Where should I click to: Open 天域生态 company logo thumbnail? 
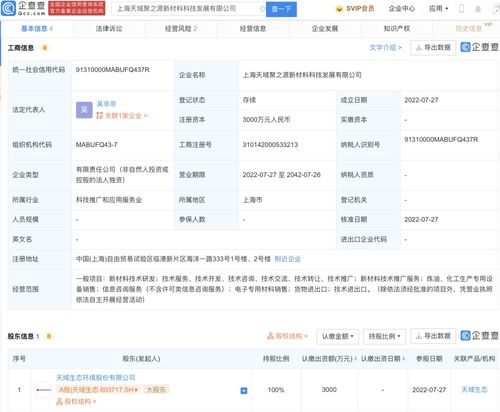pos(44,390)
